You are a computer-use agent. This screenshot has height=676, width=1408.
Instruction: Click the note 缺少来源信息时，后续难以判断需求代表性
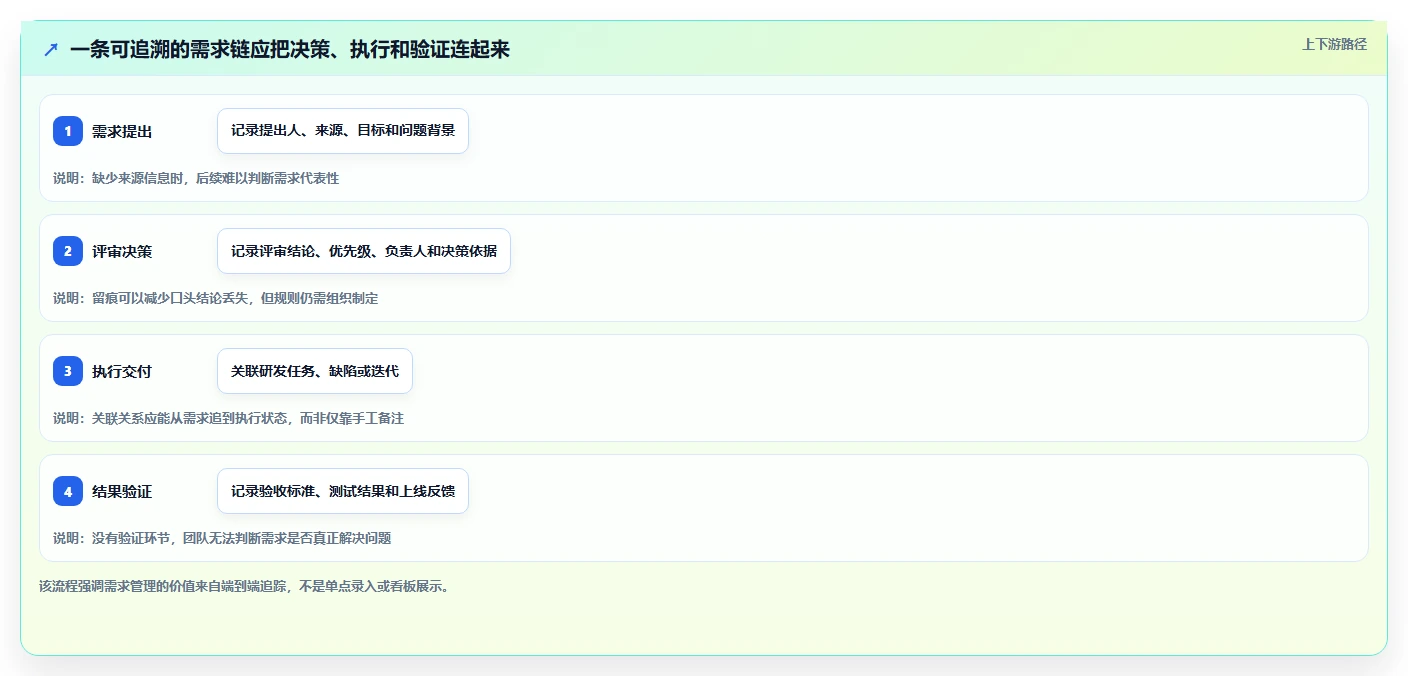pyautogui.click(x=196, y=178)
